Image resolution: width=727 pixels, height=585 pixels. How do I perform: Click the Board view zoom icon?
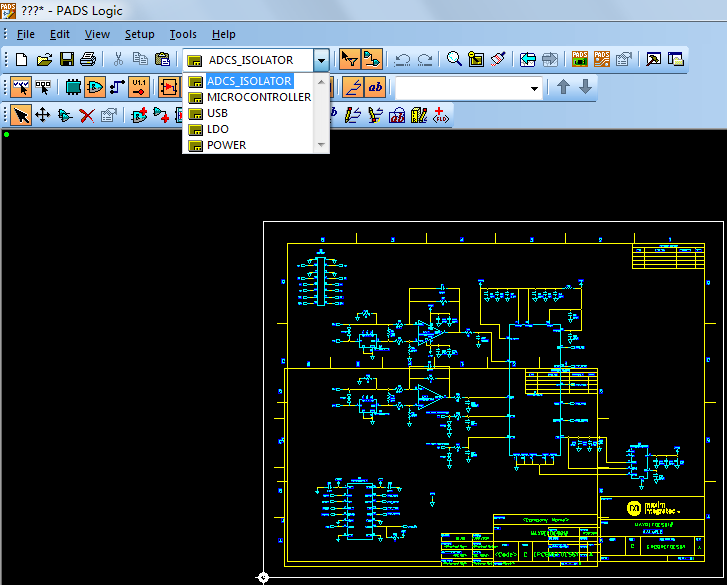pos(476,59)
